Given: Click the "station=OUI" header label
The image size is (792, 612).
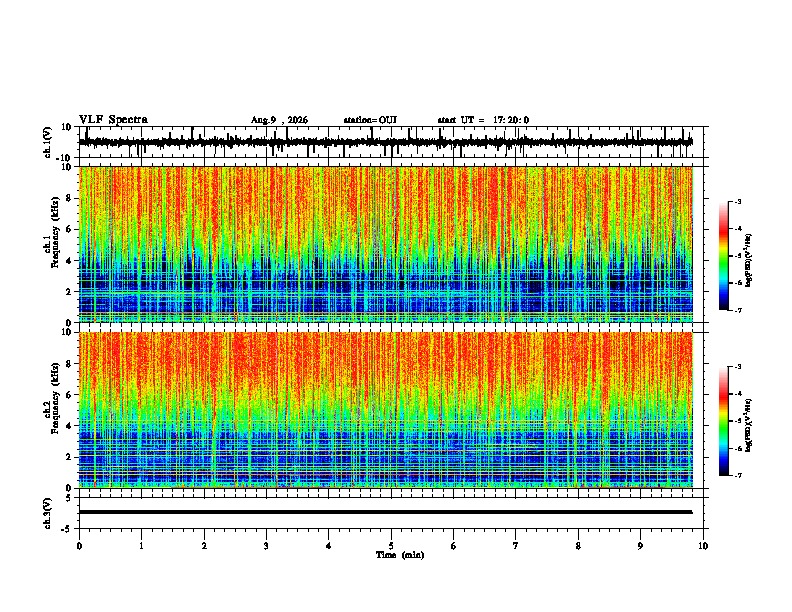Looking at the screenshot, I should click(x=370, y=120).
